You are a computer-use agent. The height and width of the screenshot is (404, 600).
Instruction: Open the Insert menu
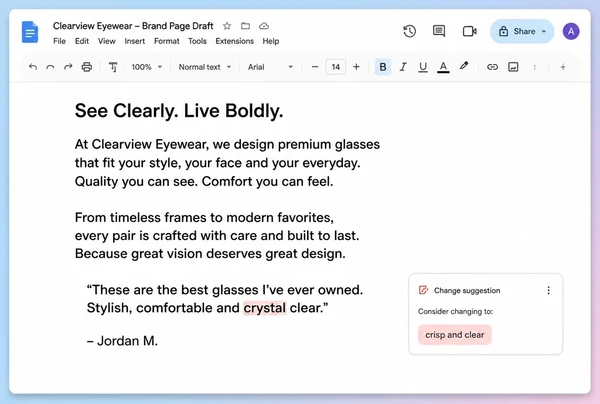click(135, 41)
